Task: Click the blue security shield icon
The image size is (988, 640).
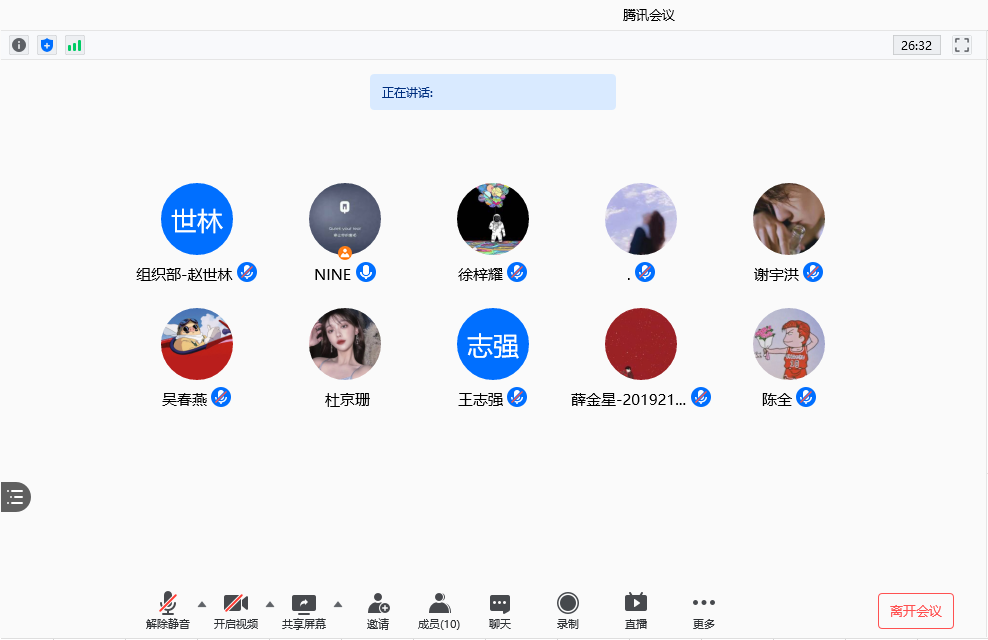Action: 47,45
